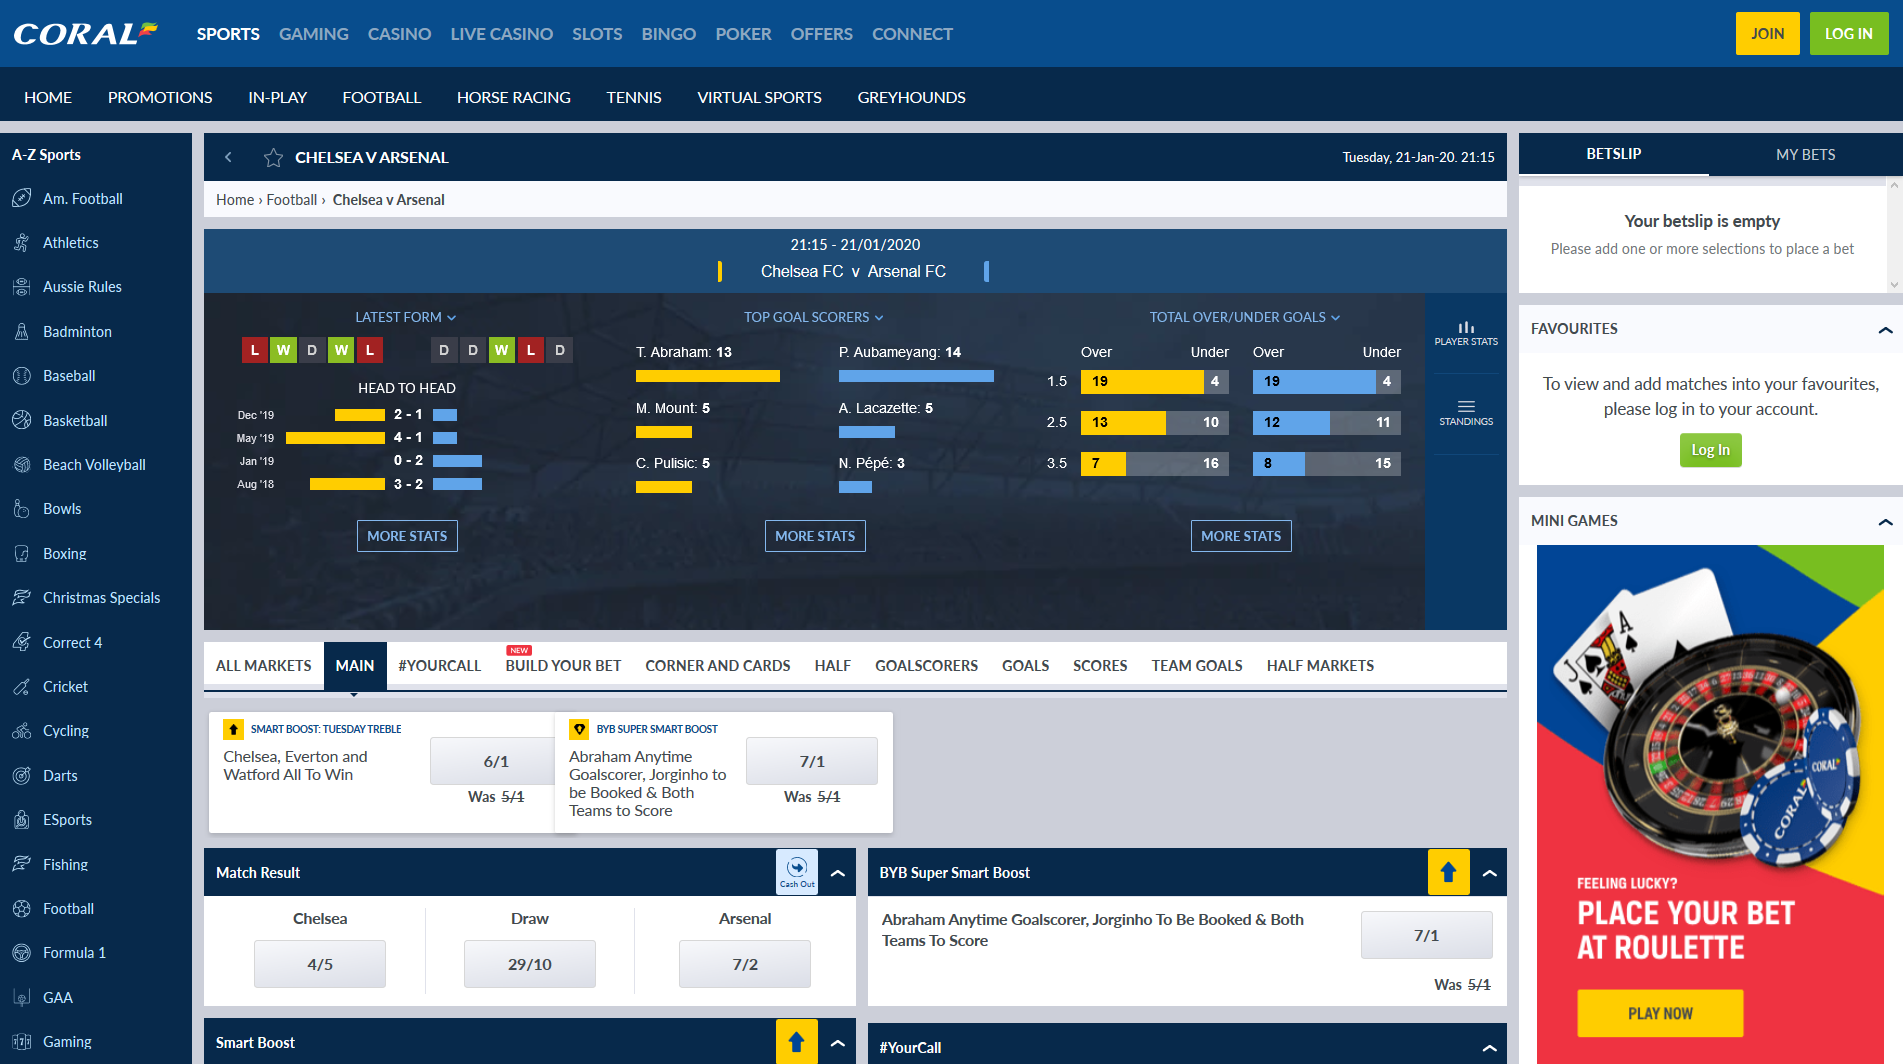Select the Goalscorers tab
Image resolution: width=1903 pixels, height=1064 pixels.
tap(926, 665)
